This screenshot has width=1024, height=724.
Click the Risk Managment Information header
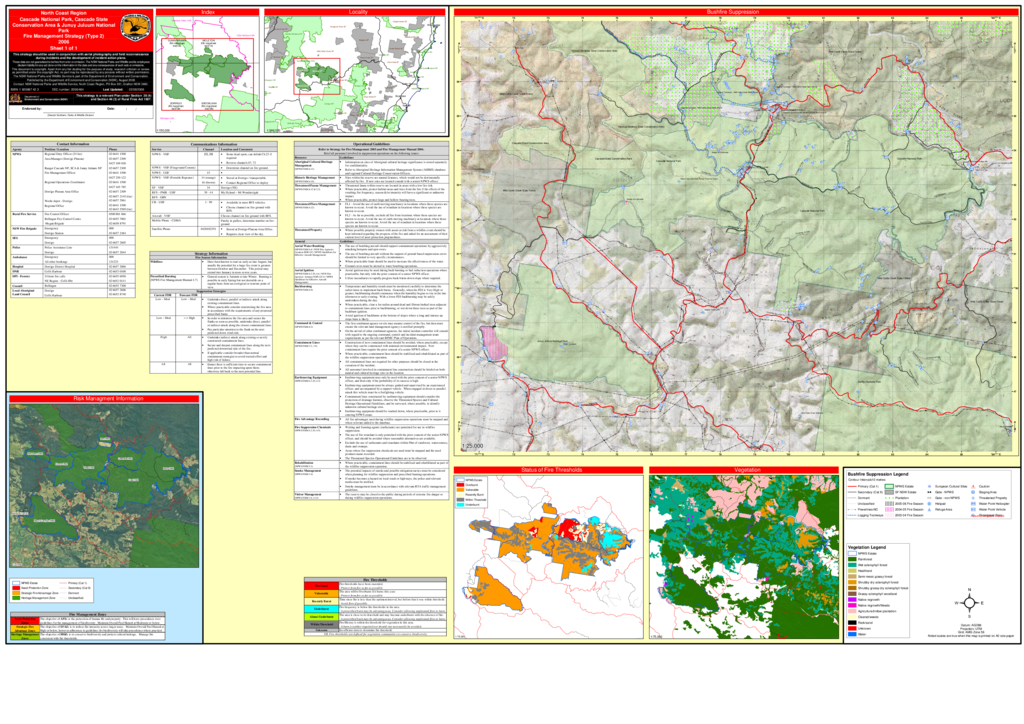pos(104,398)
